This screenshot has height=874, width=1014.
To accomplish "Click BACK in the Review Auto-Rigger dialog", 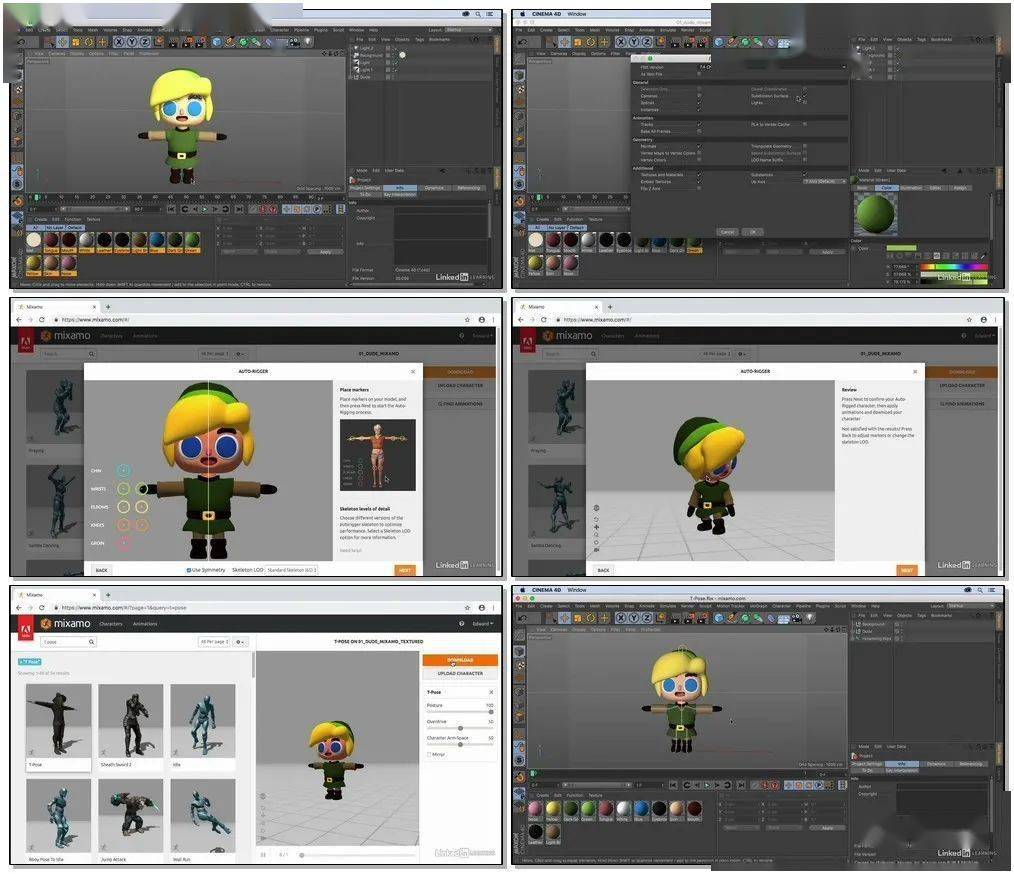I will click(603, 570).
